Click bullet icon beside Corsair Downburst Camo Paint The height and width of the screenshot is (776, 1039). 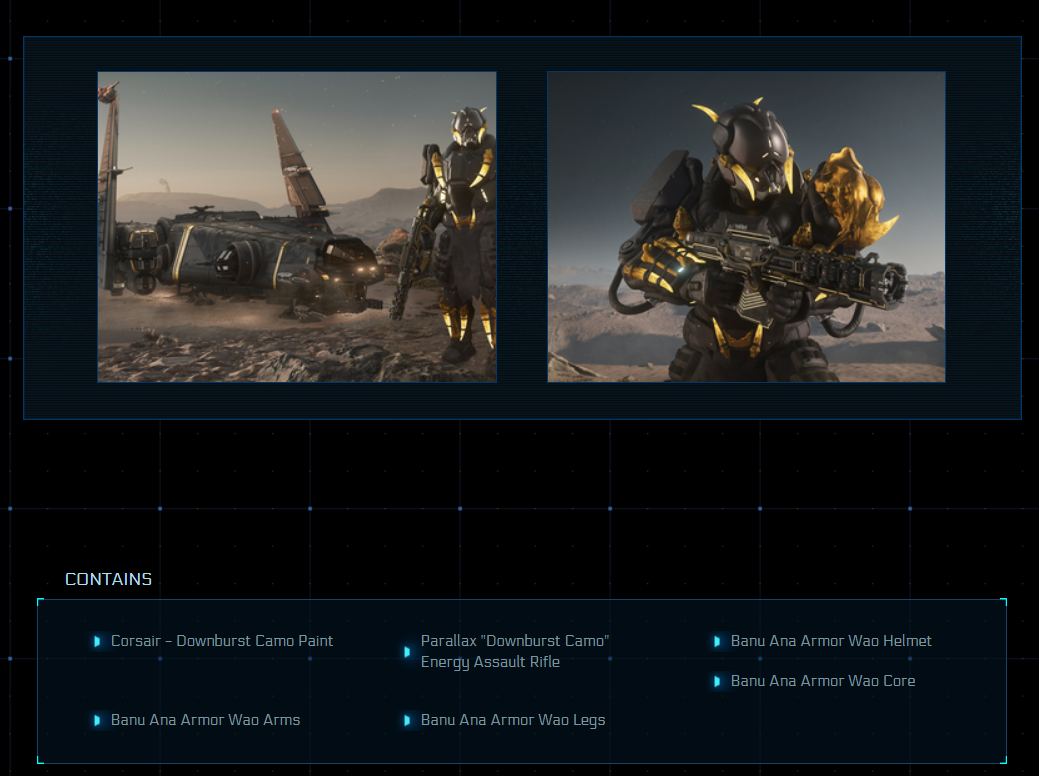click(x=97, y=641)
